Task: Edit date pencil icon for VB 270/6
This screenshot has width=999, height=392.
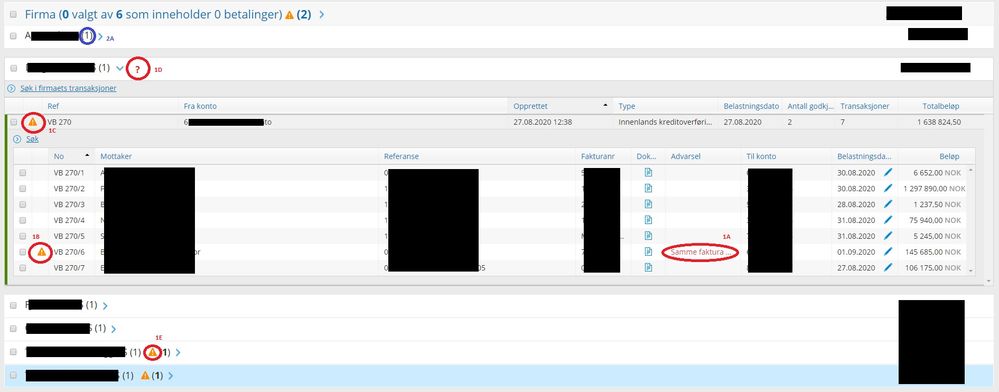Action: pyautogui.click(x=888, y=252)
